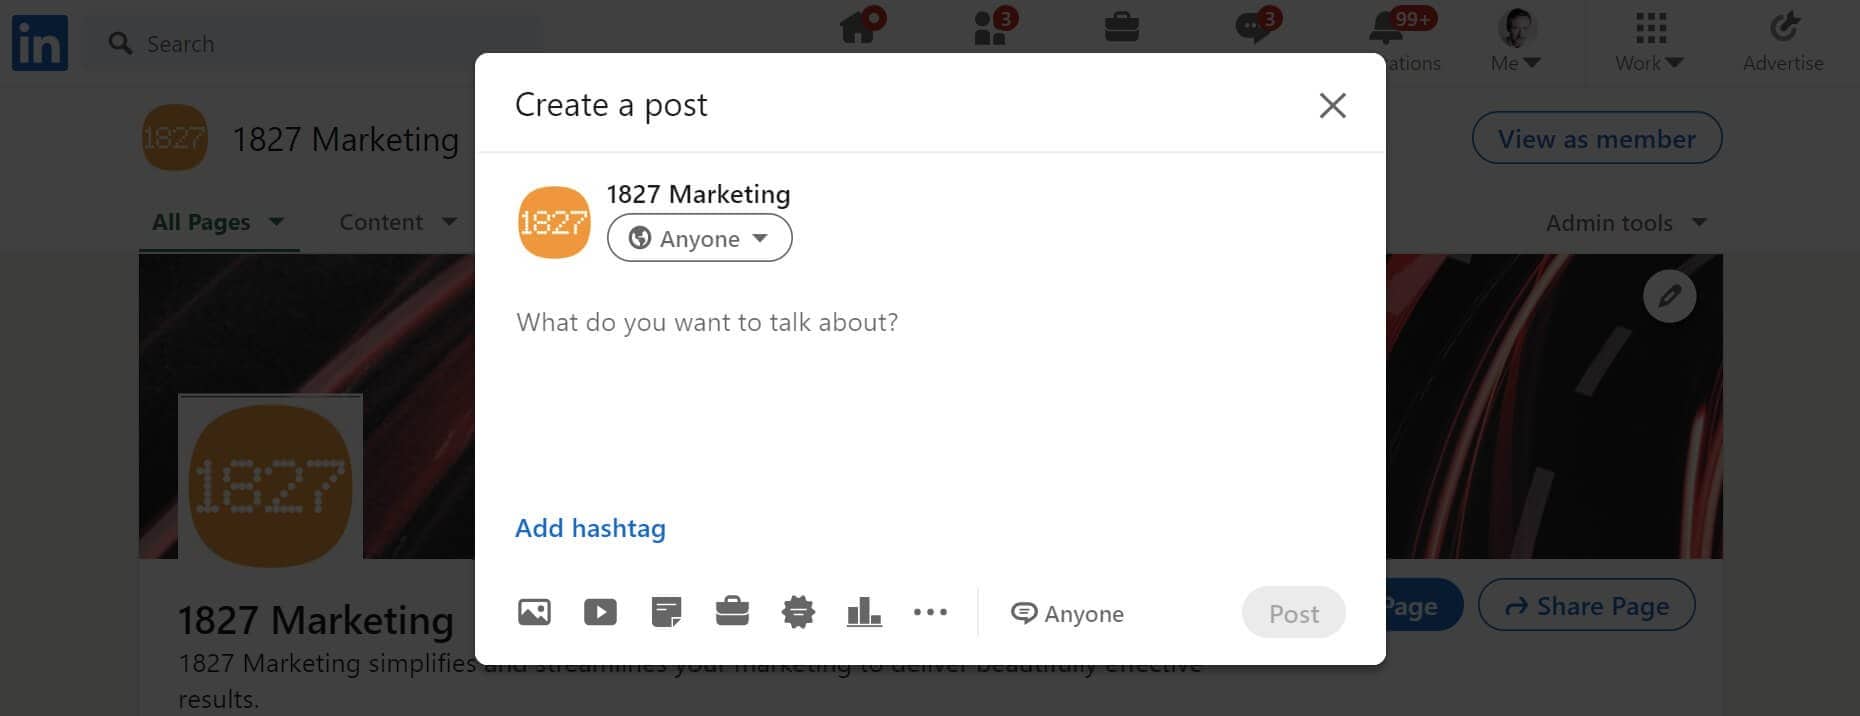This screenshot has height=716, width=1860.
Task: Click the LinkedIn logo
Action: [40, 43]
